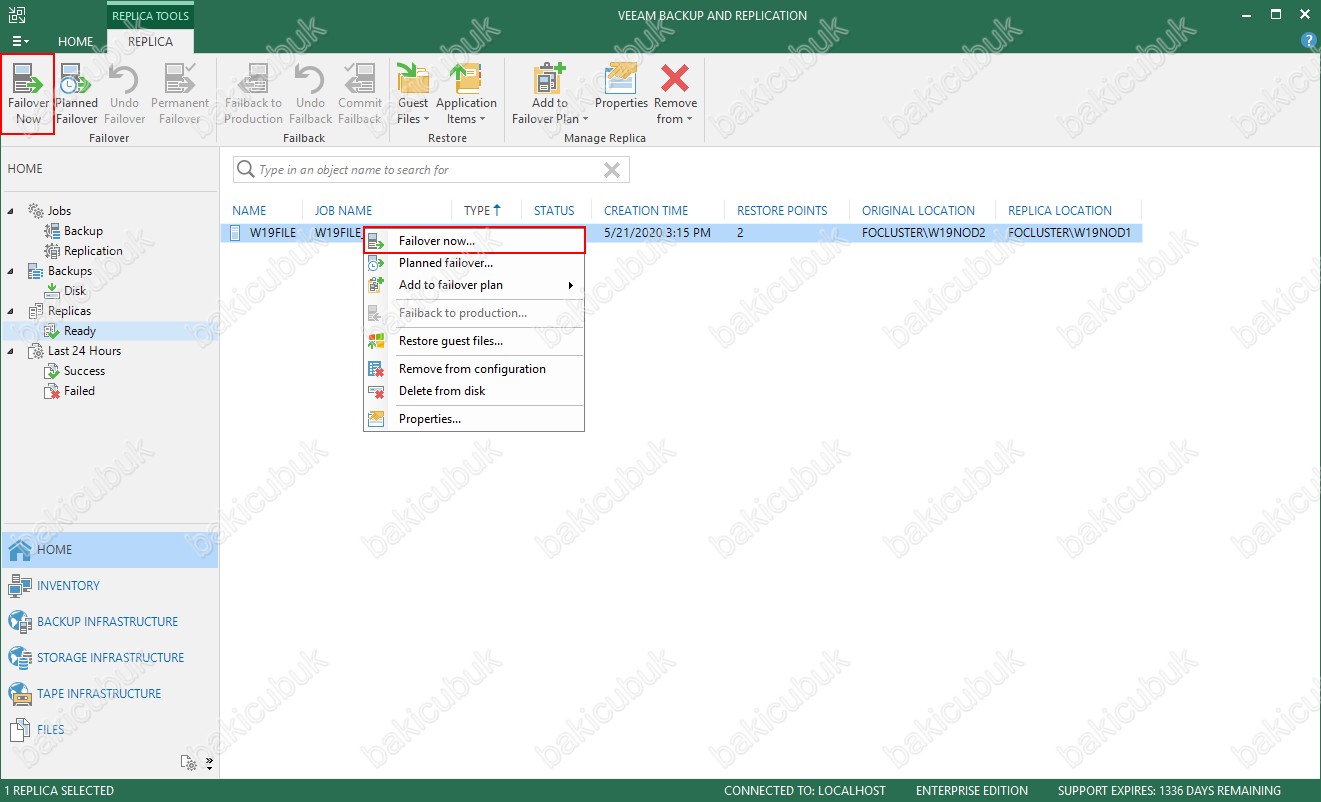Click the navigation pane options chevron
This screenshot has width=1321, height=802.
209,763
